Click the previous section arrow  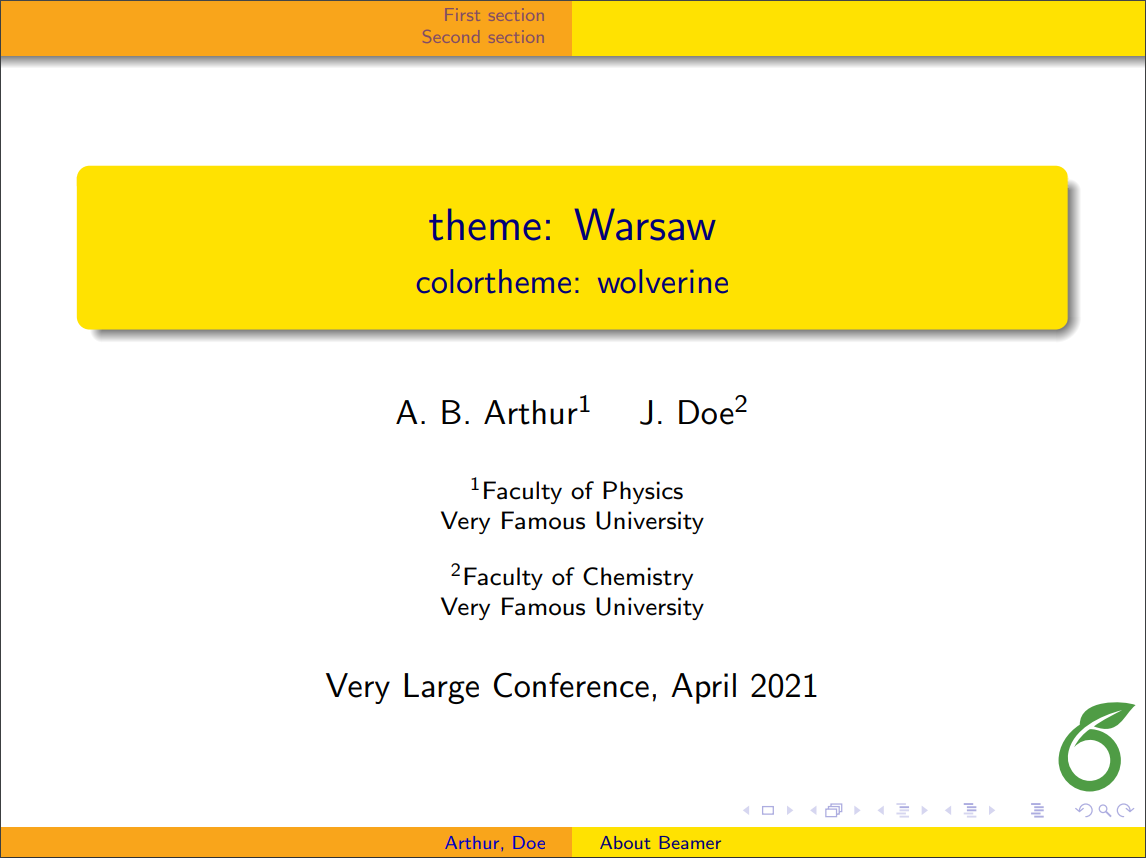(x=948, y=810)
